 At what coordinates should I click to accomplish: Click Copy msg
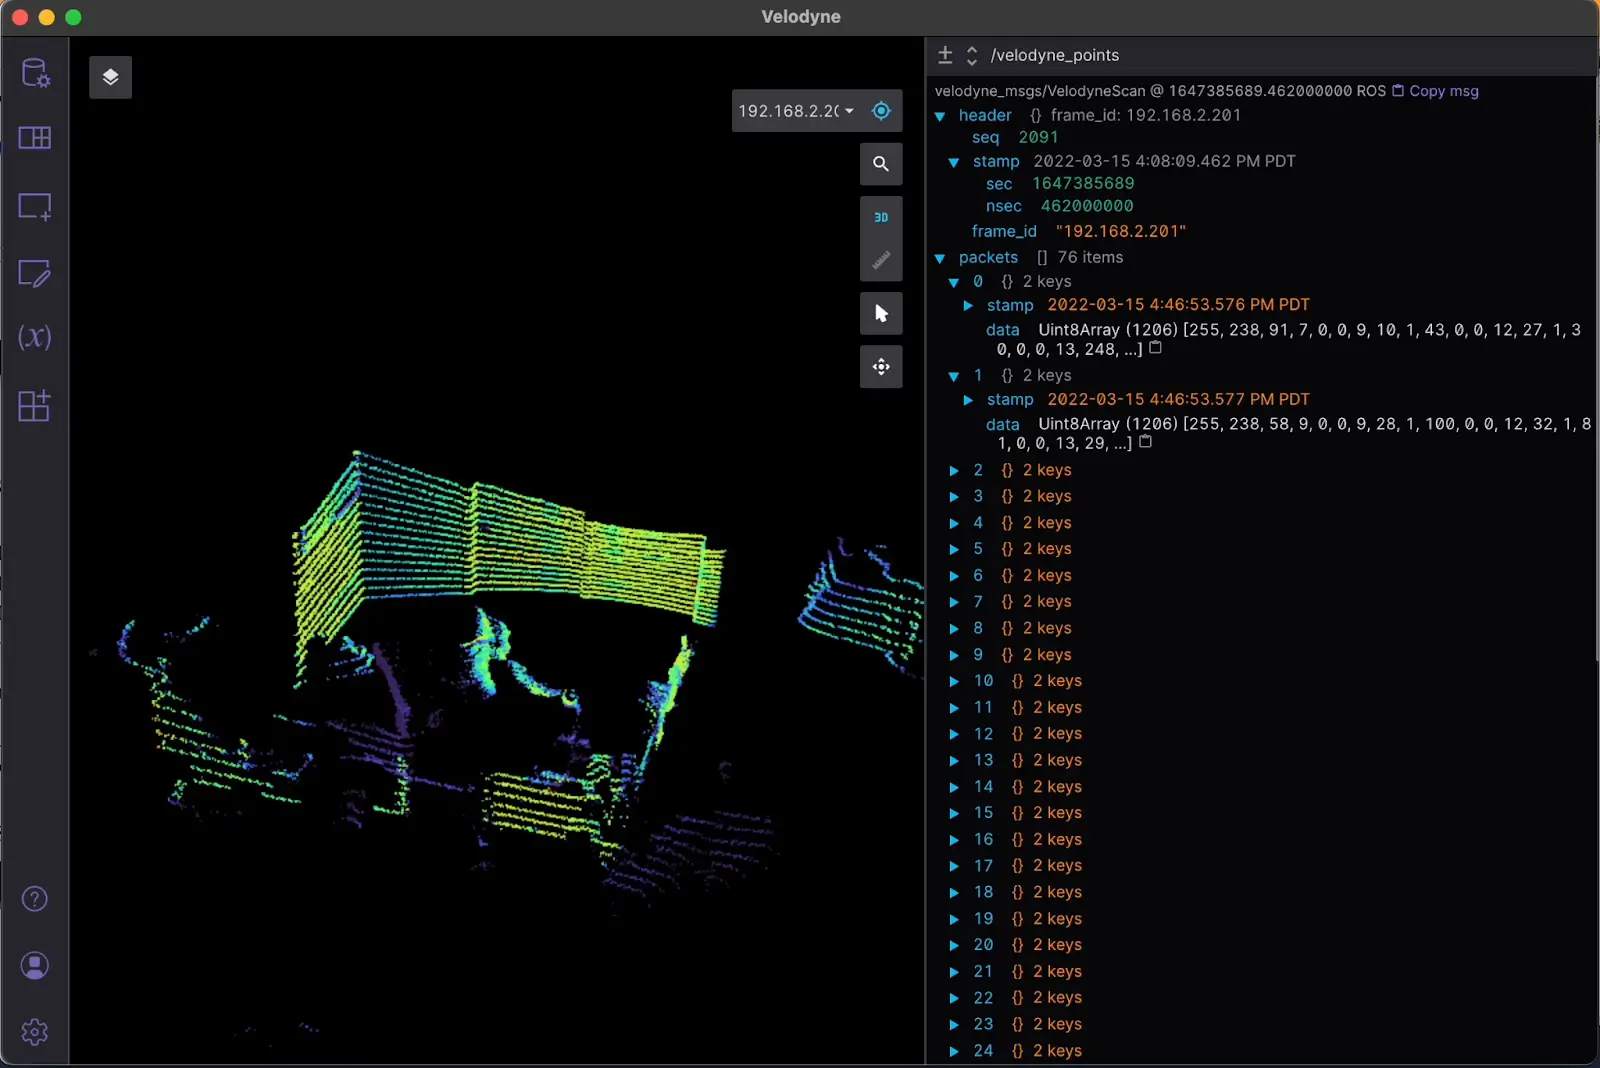(1444, 91)
